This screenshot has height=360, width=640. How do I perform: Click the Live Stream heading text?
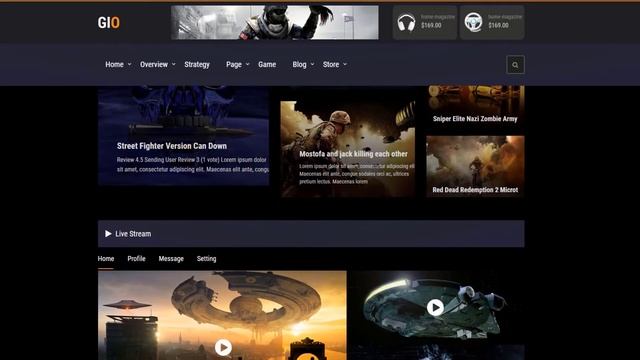(x=133, y=234)
